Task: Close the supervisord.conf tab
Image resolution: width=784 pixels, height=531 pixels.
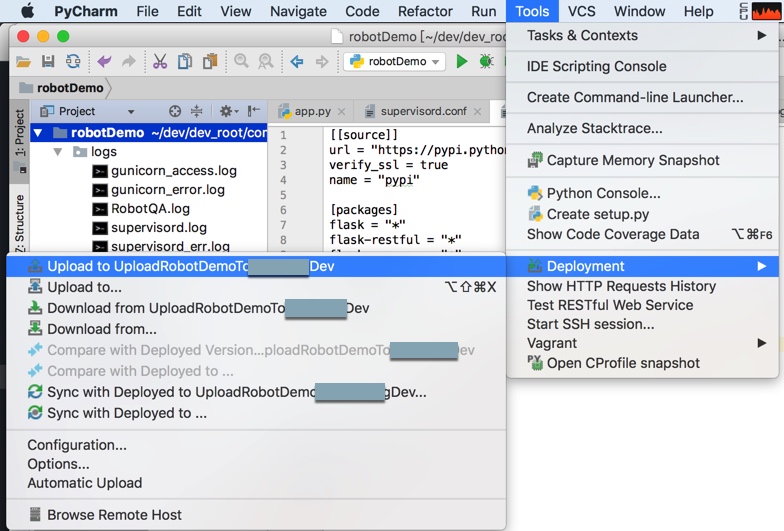Action: (x=478, y=112)
